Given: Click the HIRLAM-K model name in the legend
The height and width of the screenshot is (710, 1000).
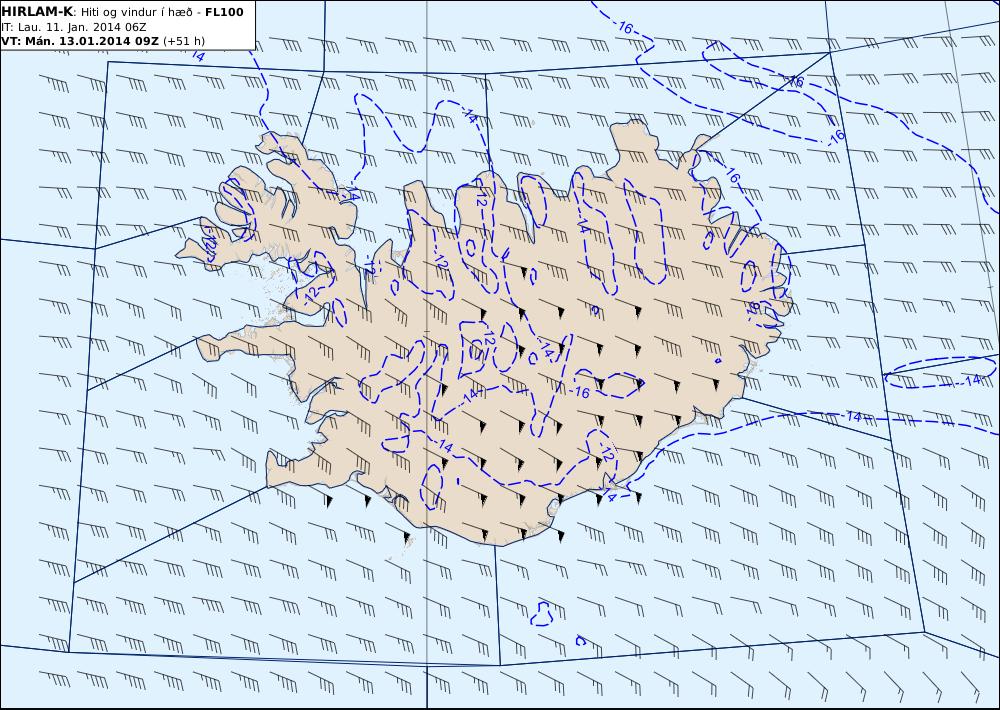Looking at the screenshot, I should pos(37,12).
